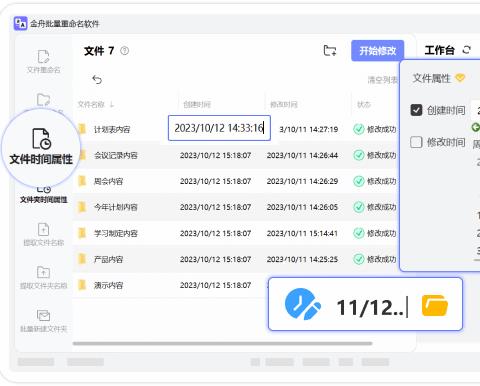Click the VIP diamond icon beside 文件属性
The width and height of the screenshot is (480, 386).
pos(460,78)
